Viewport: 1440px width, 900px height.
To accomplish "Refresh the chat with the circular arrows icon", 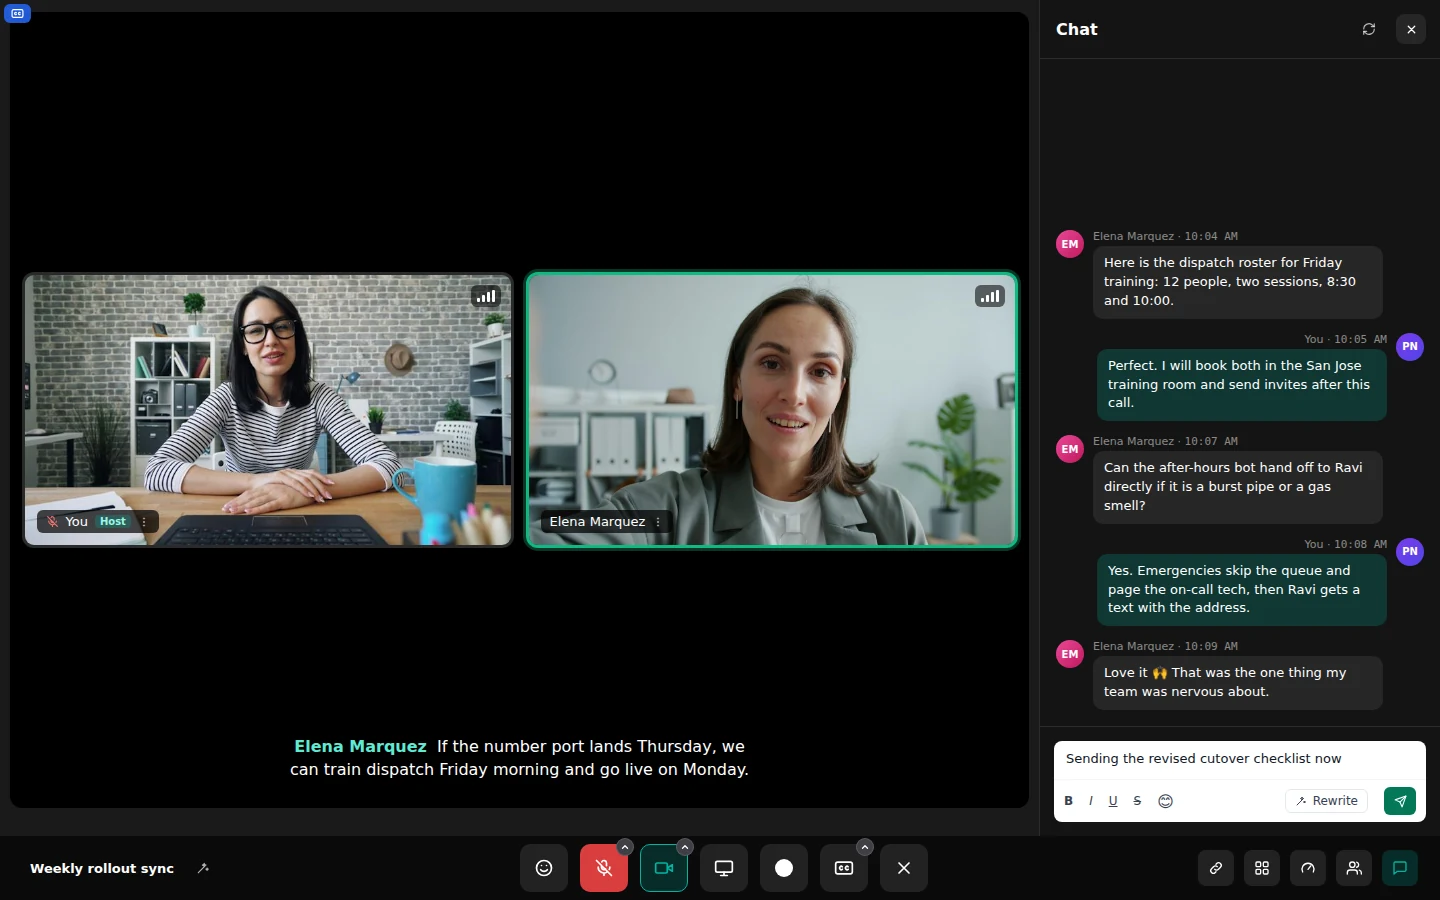I will click(1369, 29).
